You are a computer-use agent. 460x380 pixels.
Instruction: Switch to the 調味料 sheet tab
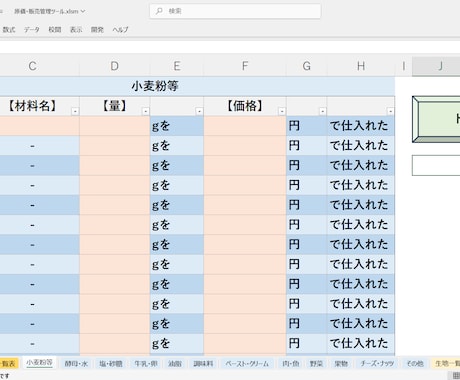(x=203, y=364)
